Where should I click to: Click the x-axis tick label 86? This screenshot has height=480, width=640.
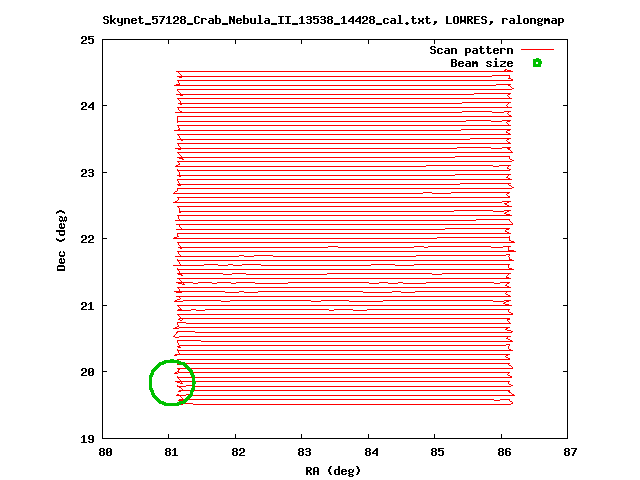click(504, 452)
